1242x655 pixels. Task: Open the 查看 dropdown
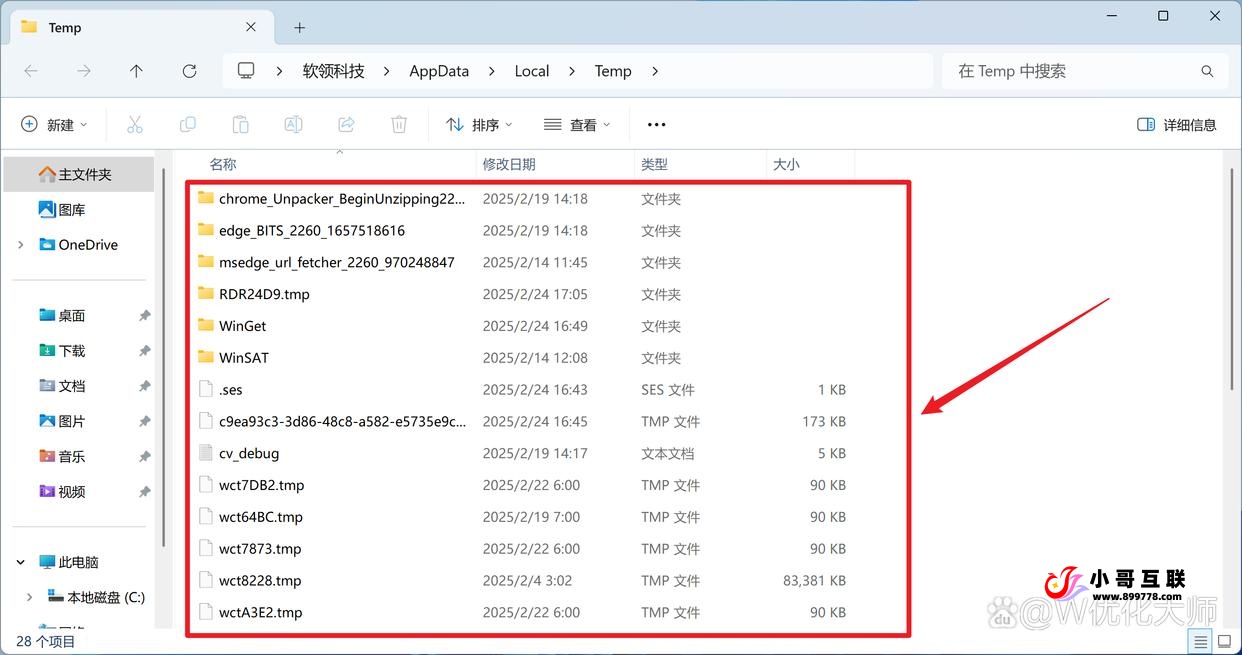pyautogui.click(x=575, y=124)
